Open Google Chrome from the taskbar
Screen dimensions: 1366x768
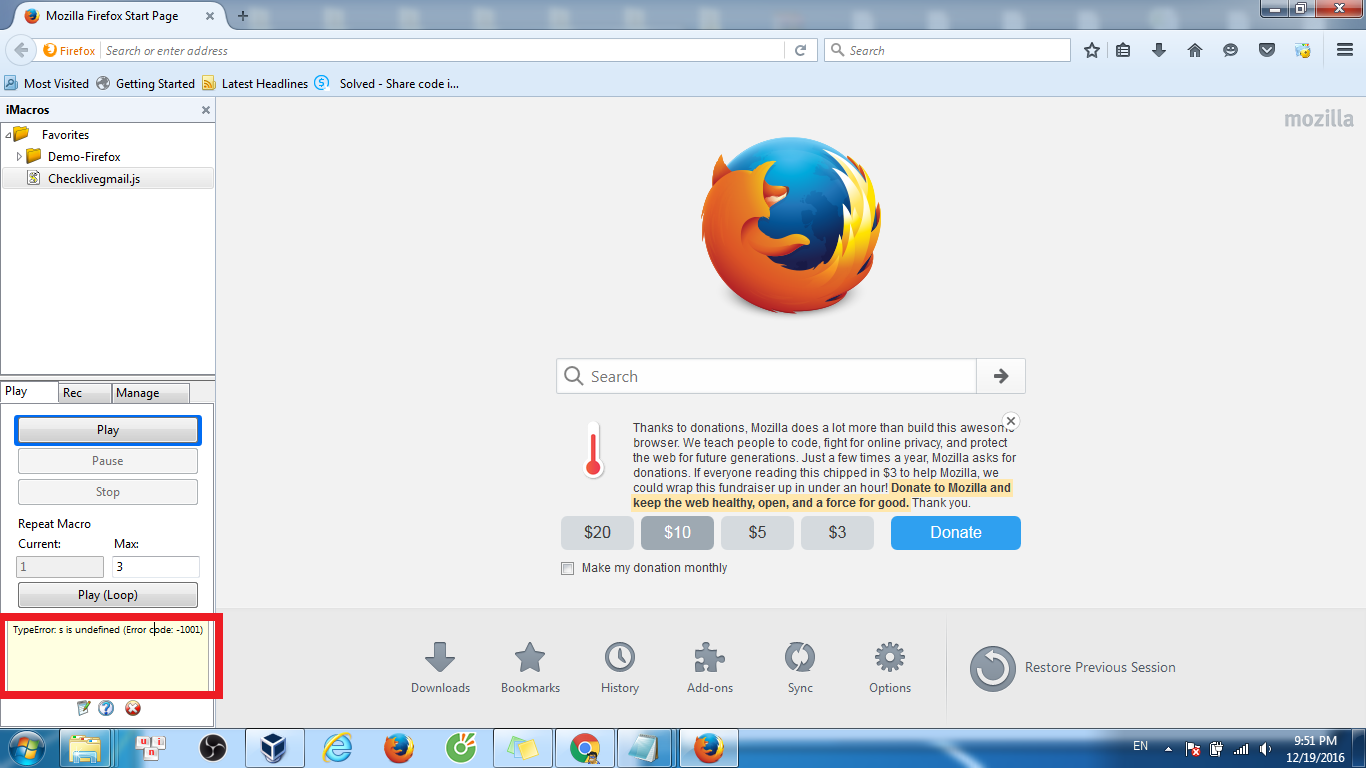click(585, 748)
